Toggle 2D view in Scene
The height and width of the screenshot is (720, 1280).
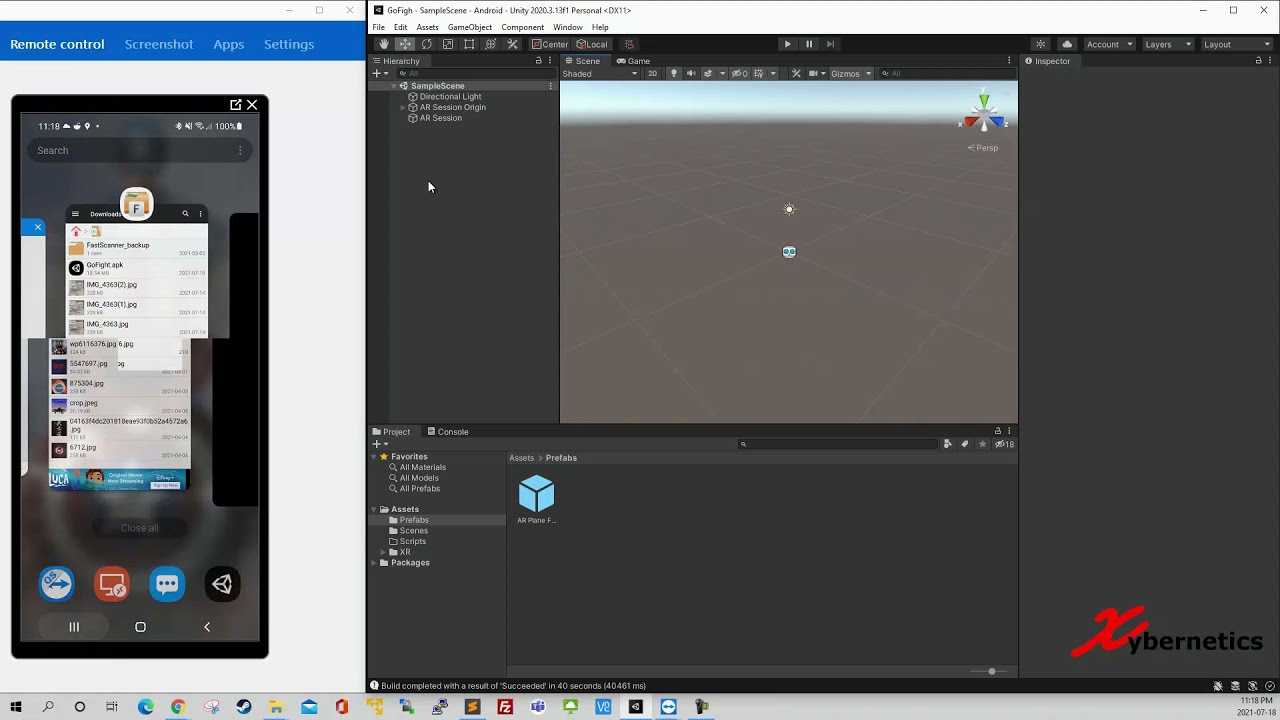(x=652, y=73)
